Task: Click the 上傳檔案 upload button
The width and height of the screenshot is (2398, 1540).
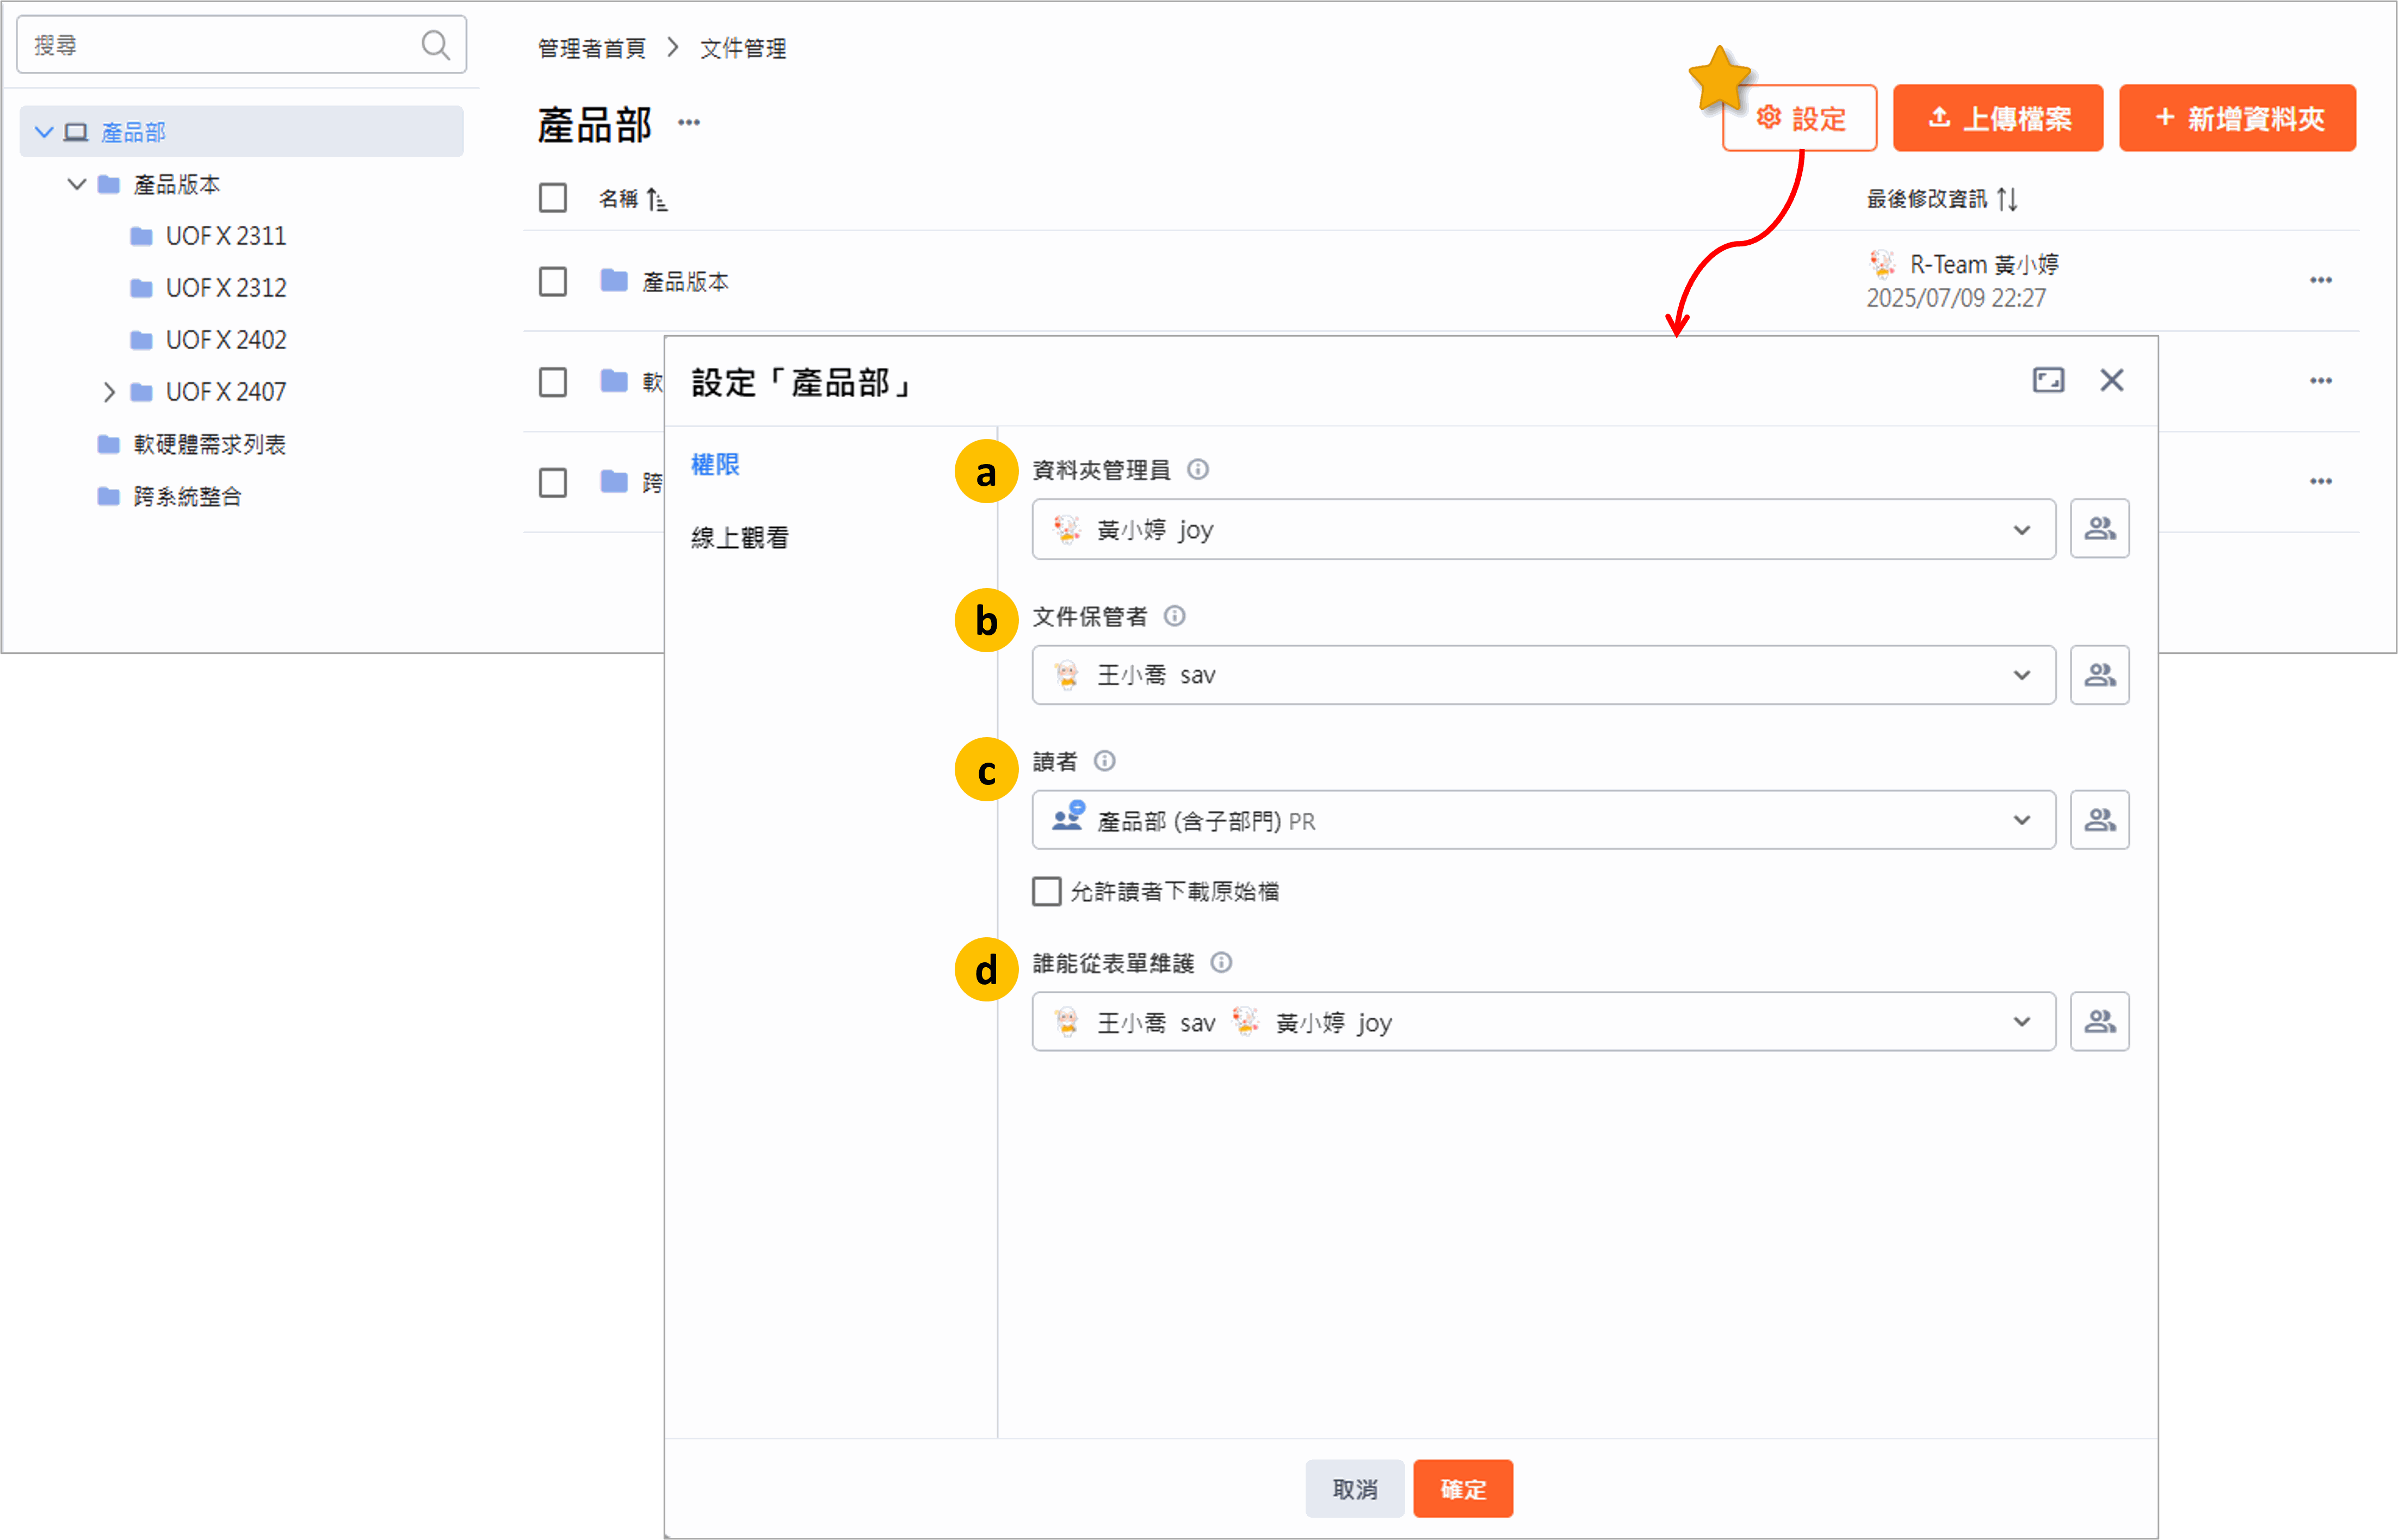Action: 1997,118
